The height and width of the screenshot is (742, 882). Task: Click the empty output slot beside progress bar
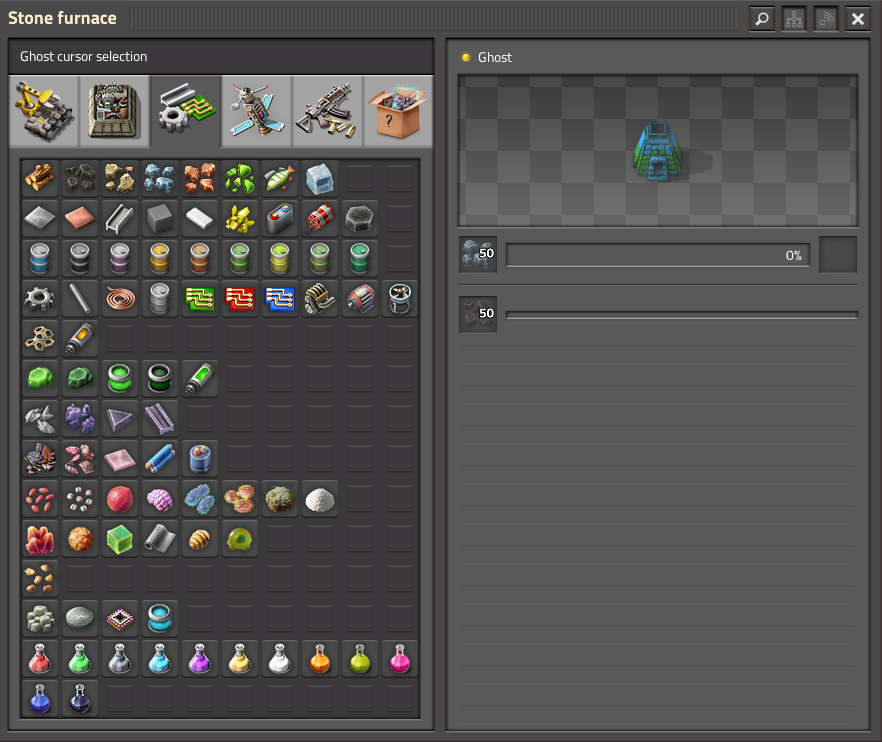coord(838,255)
